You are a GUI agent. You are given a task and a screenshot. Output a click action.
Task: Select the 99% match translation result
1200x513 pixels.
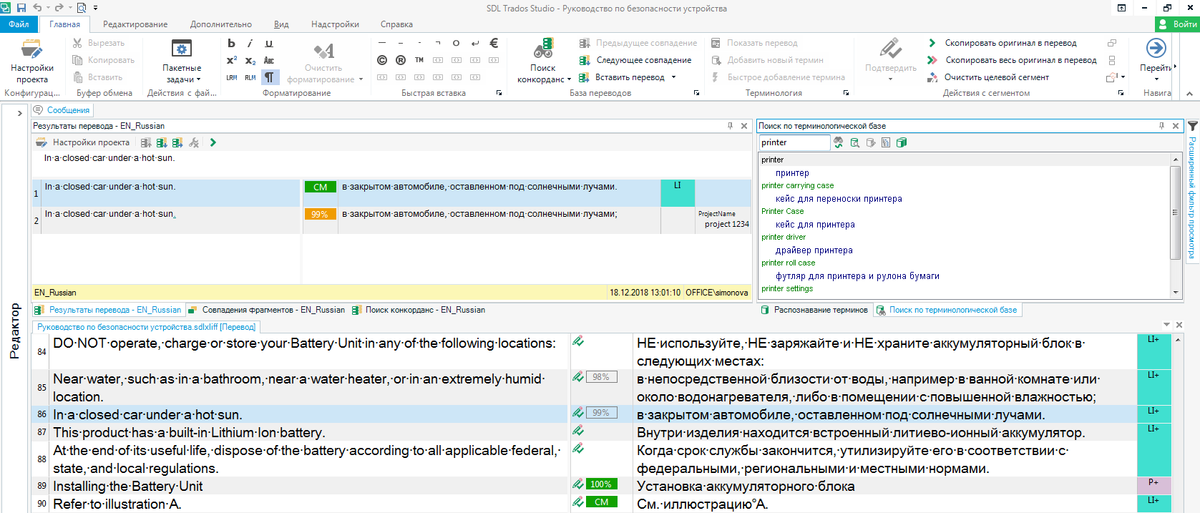click(391, 220)
